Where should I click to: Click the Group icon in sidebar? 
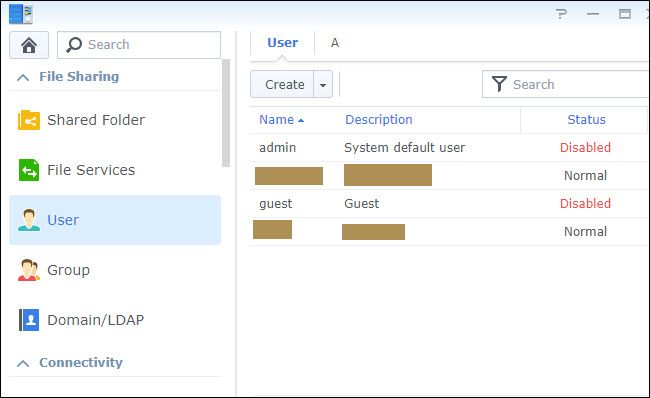click(29, 270)
